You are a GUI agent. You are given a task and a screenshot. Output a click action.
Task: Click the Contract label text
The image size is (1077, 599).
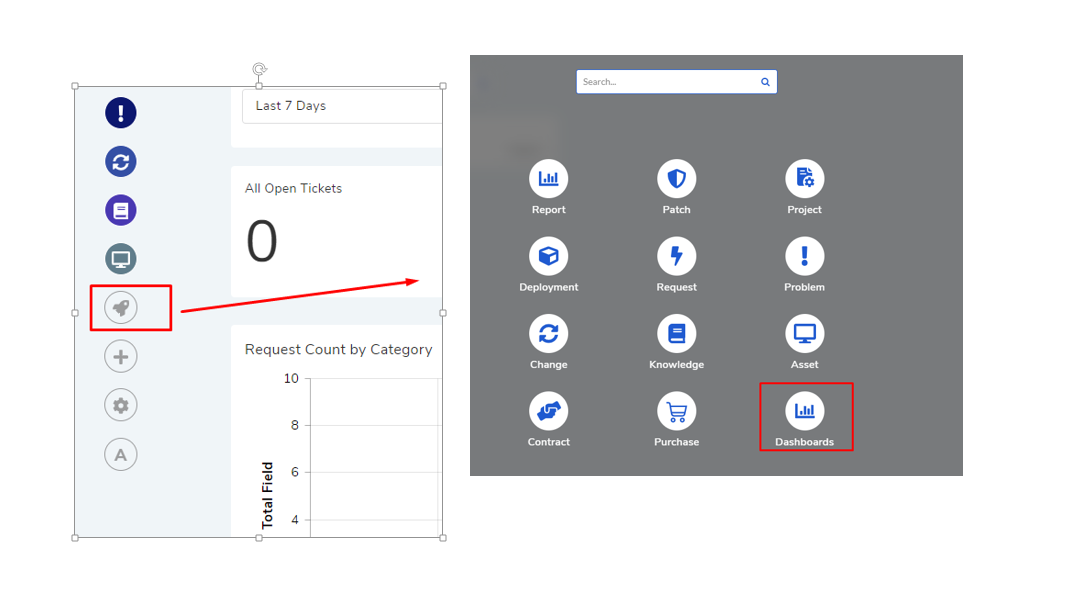(x=548, y=442)
